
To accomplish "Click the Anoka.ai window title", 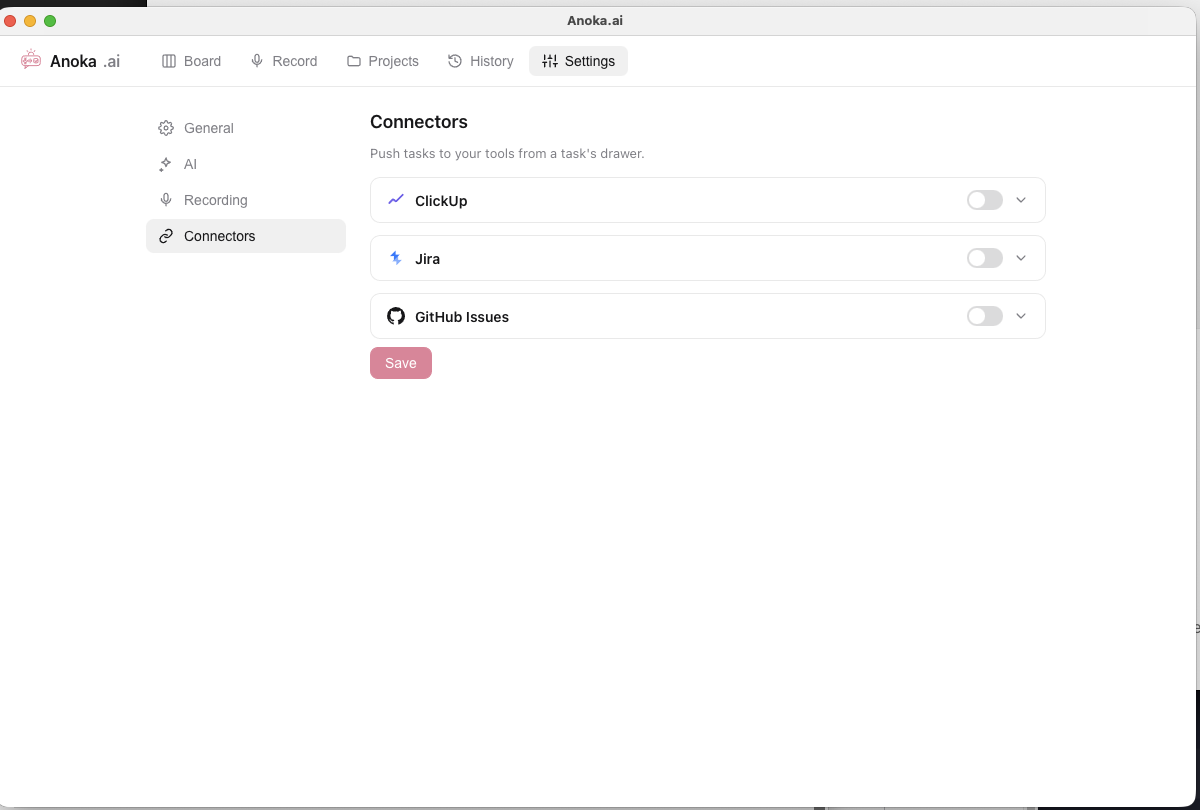I will (x=595, y=20).
